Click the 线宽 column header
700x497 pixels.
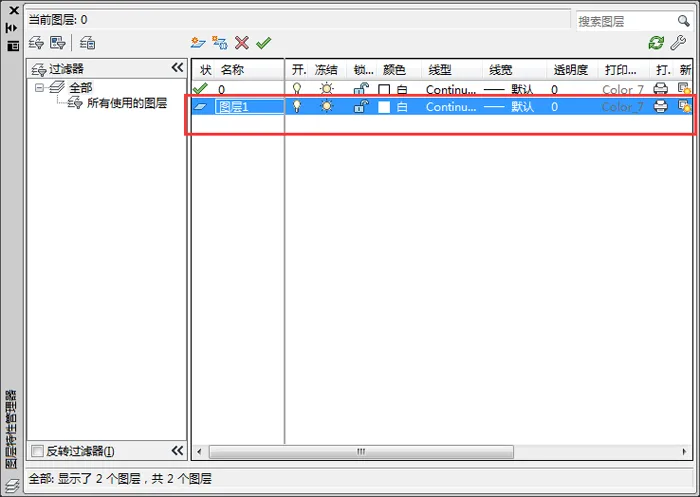pyautogui.click(x=500, y=70)
